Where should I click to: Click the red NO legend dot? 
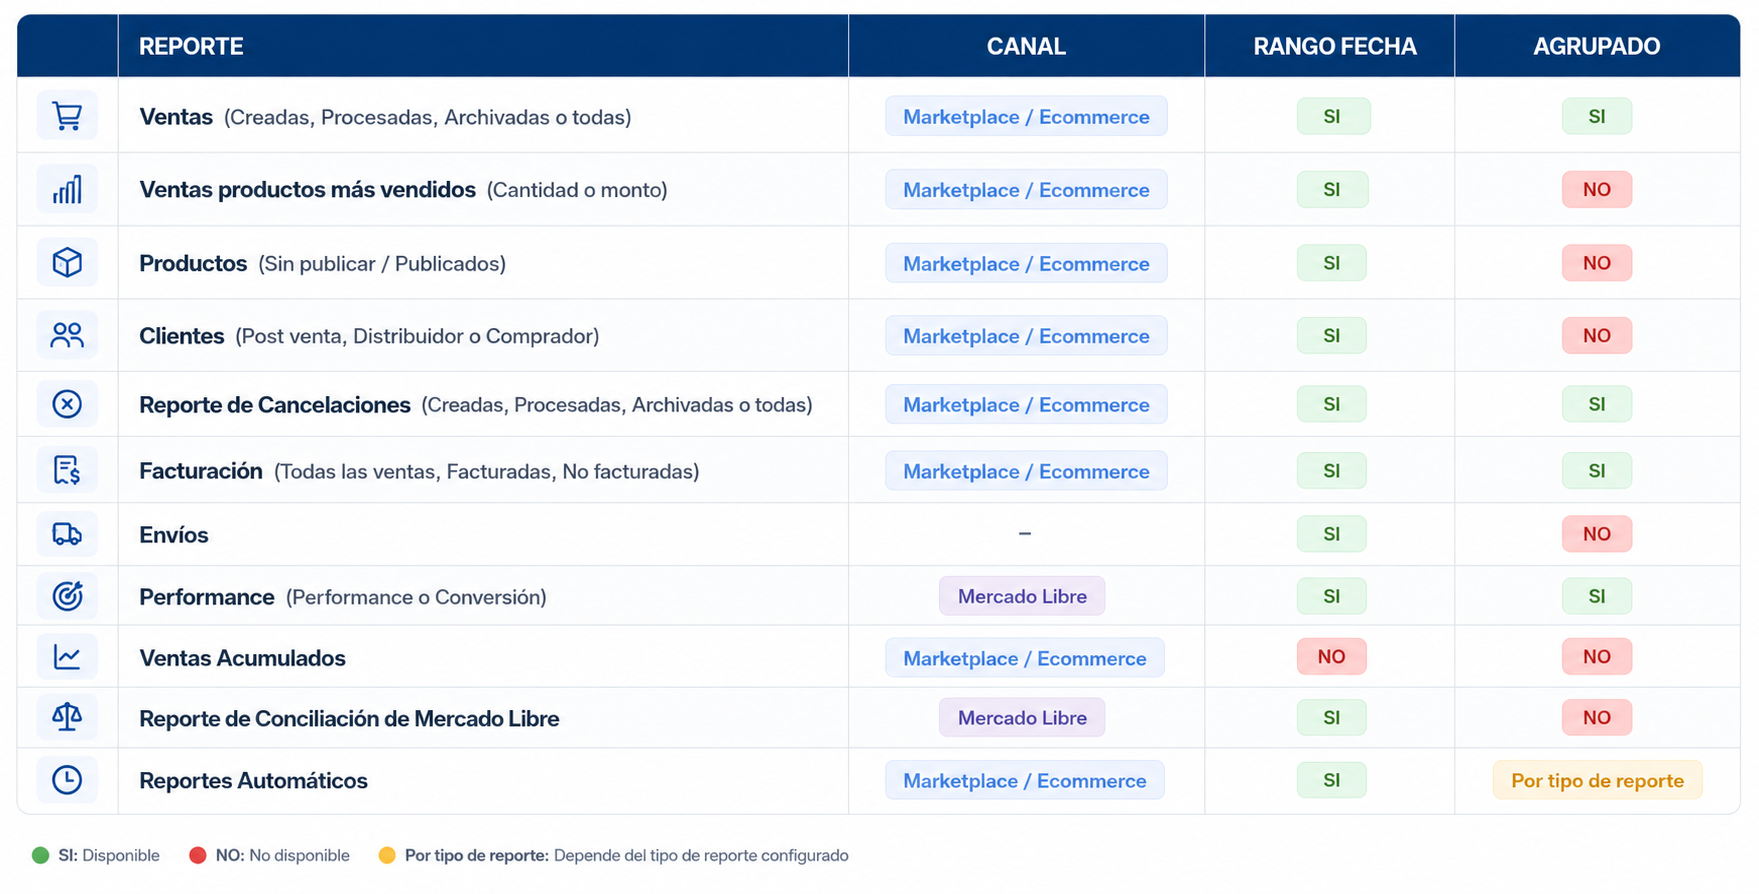coord(198,855)
